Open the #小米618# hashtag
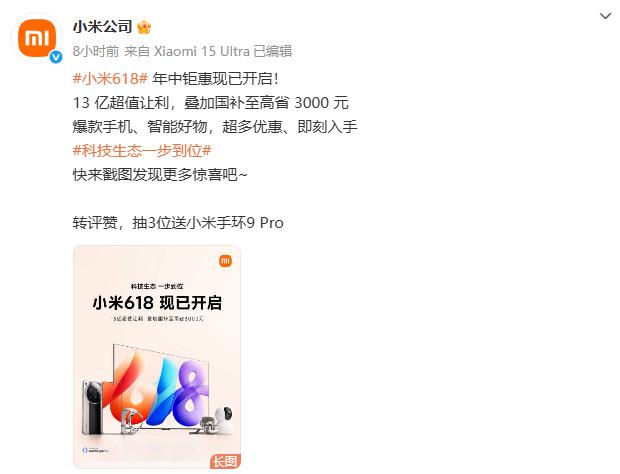 pyautogui.click(x=110, y=79)
